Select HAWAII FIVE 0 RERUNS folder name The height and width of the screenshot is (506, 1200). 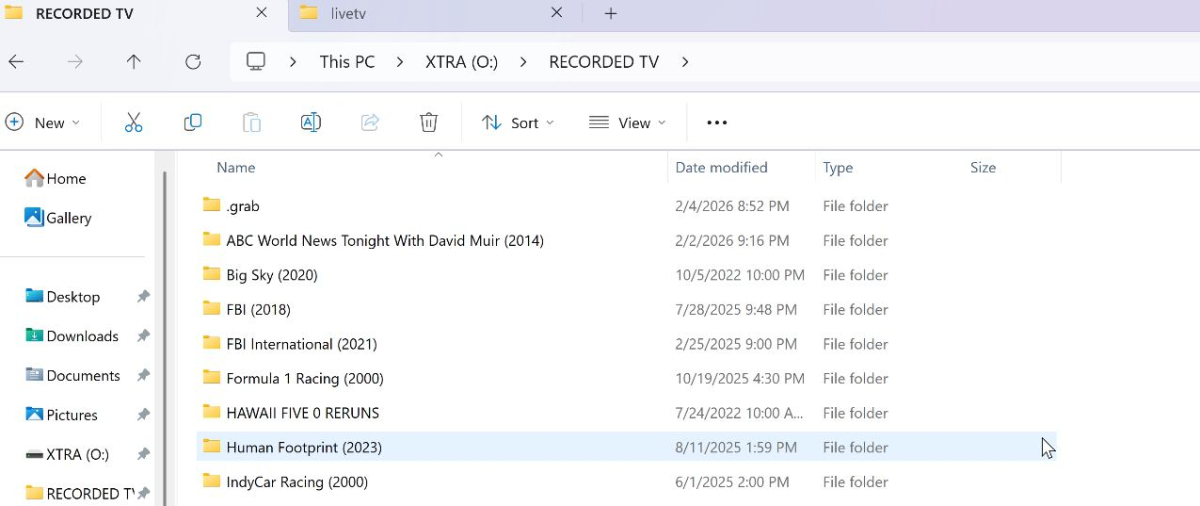coord(302,412)
